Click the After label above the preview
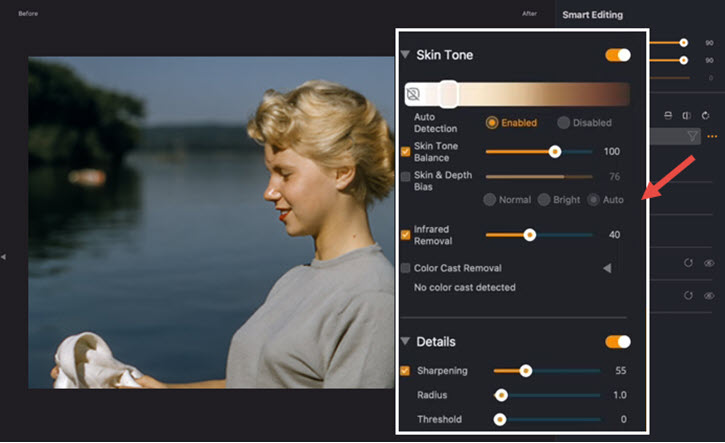Screen dimensions: 725x443 point(529,13)
